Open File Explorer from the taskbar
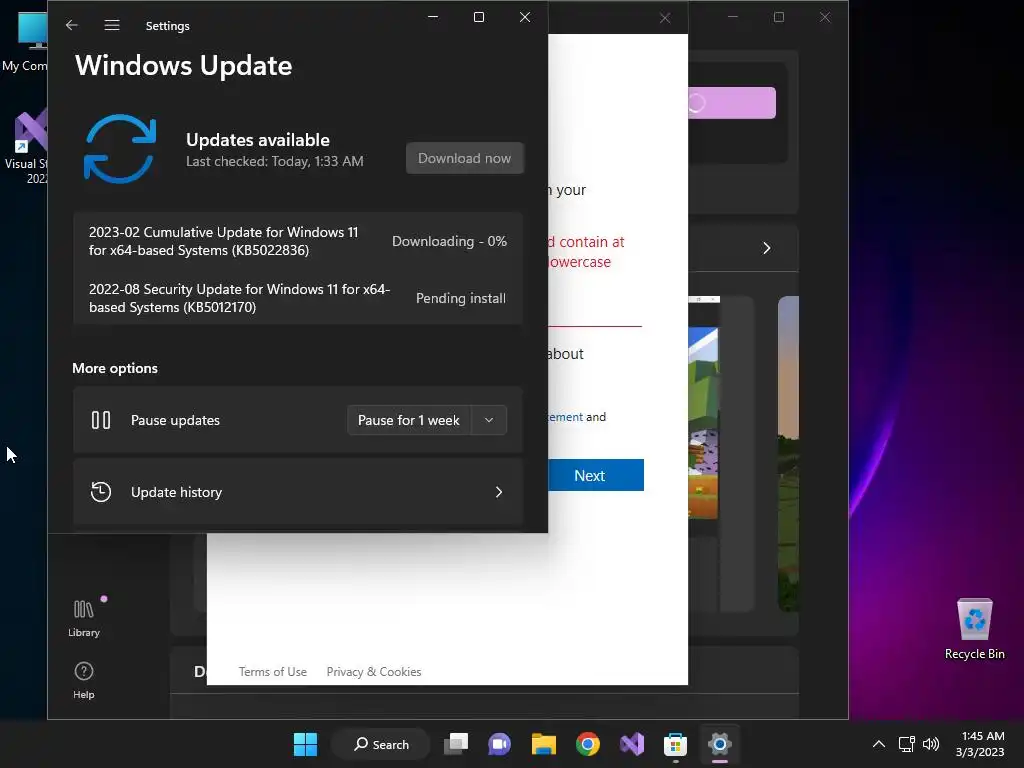1024x768 pixels. point(543,744)
